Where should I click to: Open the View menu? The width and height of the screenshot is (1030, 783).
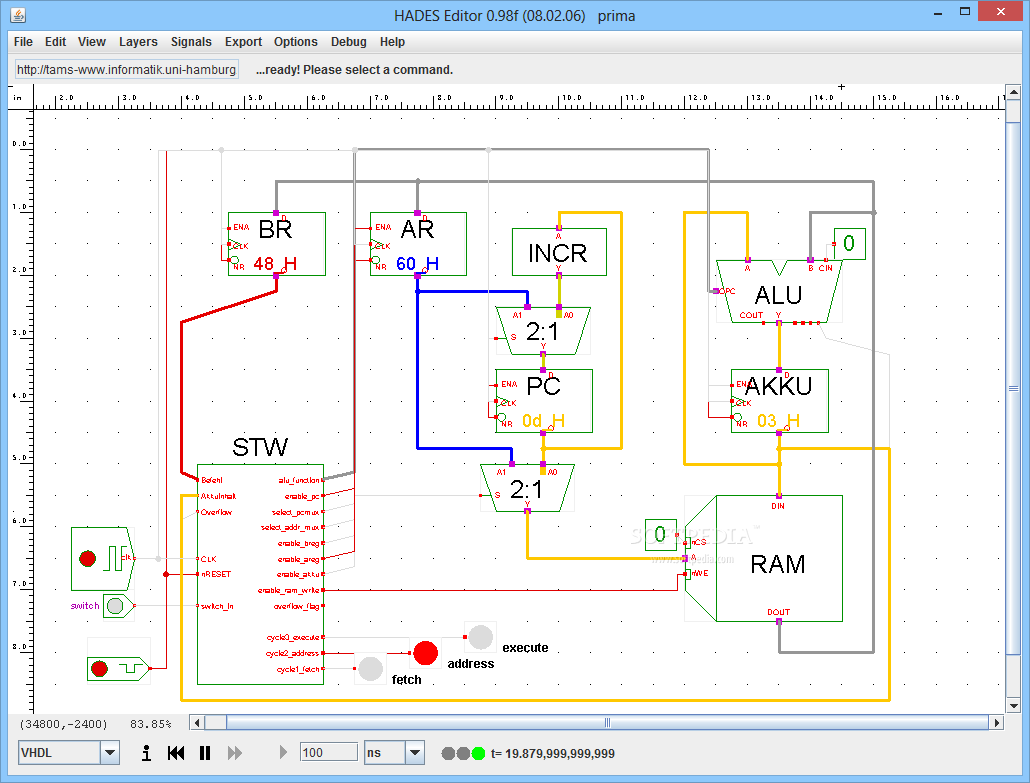pyautogui.click(x=91, y=41)
